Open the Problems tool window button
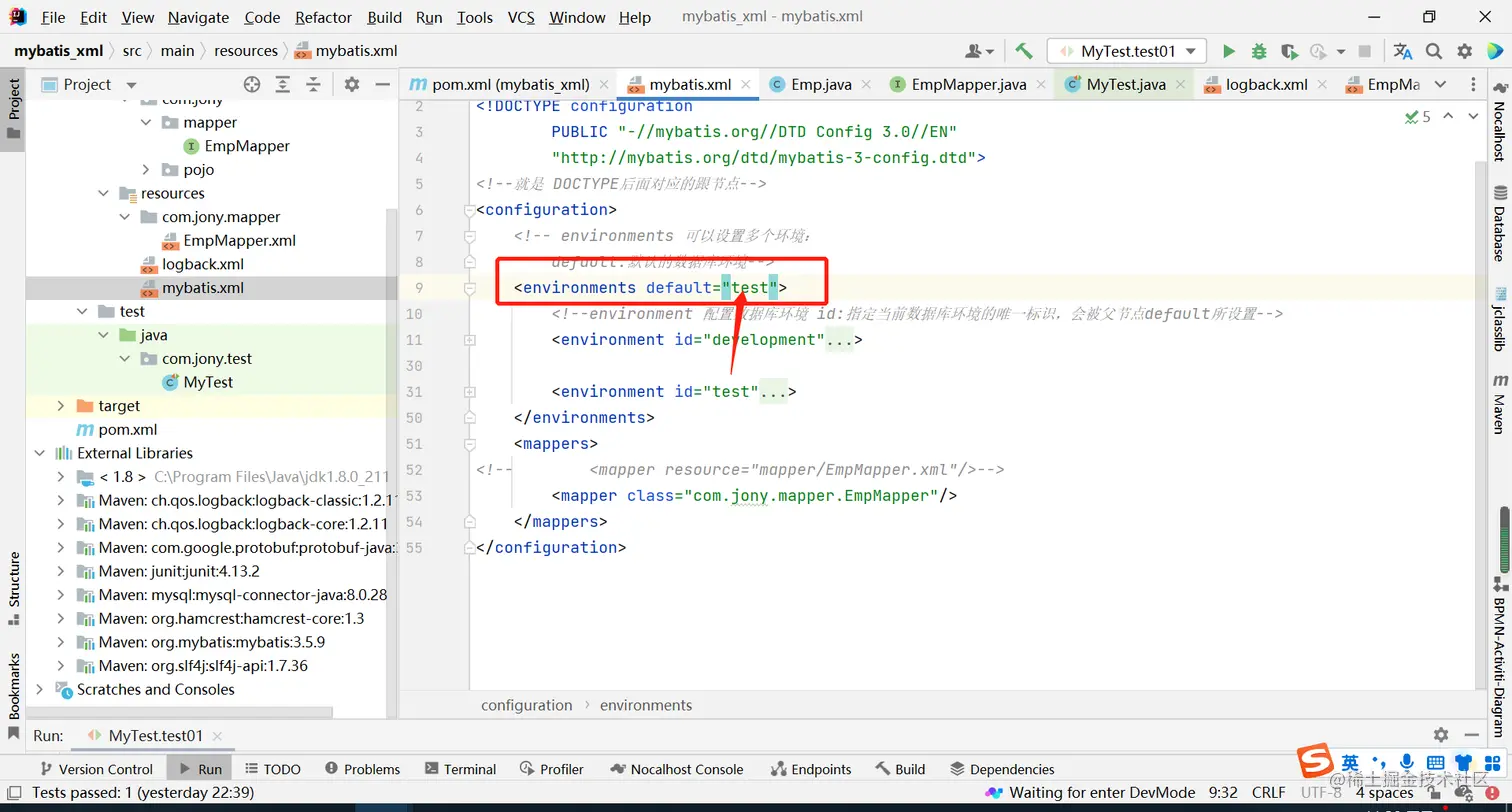This screenshot has height=812, width=1512. coord(362,769)
